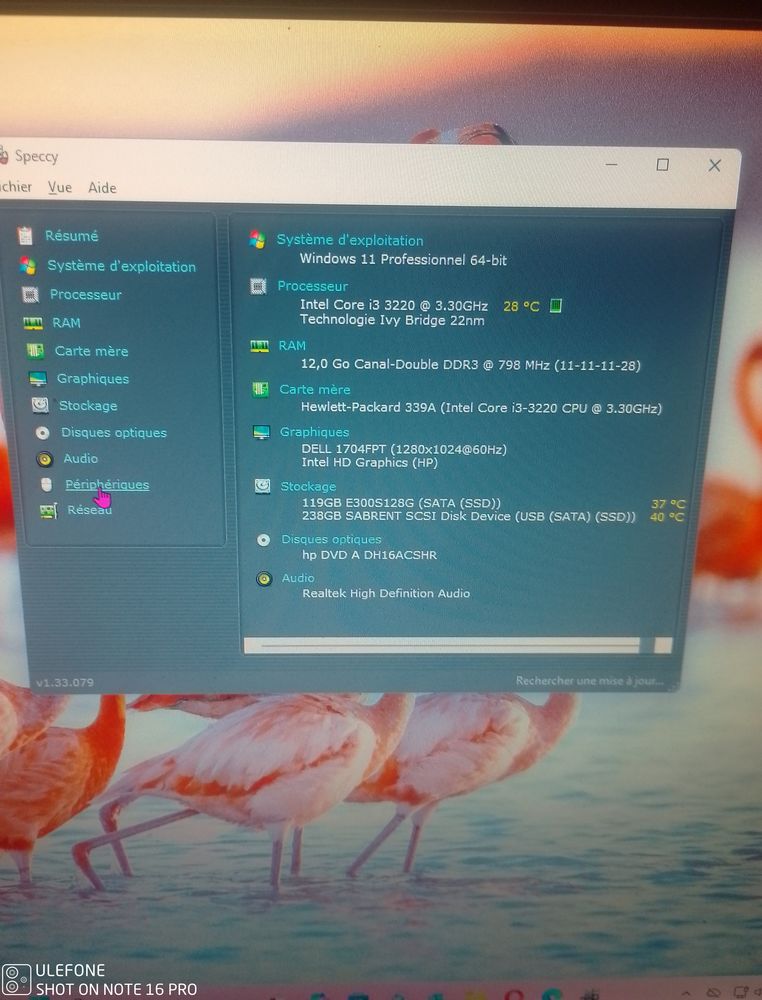Select Stockage in the sidebar
Screen dimensions: 762x1000
(88, 406)
